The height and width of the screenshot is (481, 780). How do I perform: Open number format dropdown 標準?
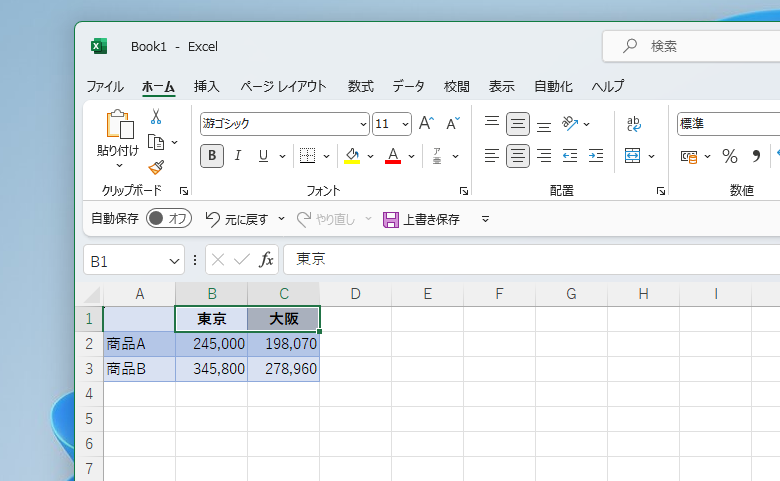[728, 124]
